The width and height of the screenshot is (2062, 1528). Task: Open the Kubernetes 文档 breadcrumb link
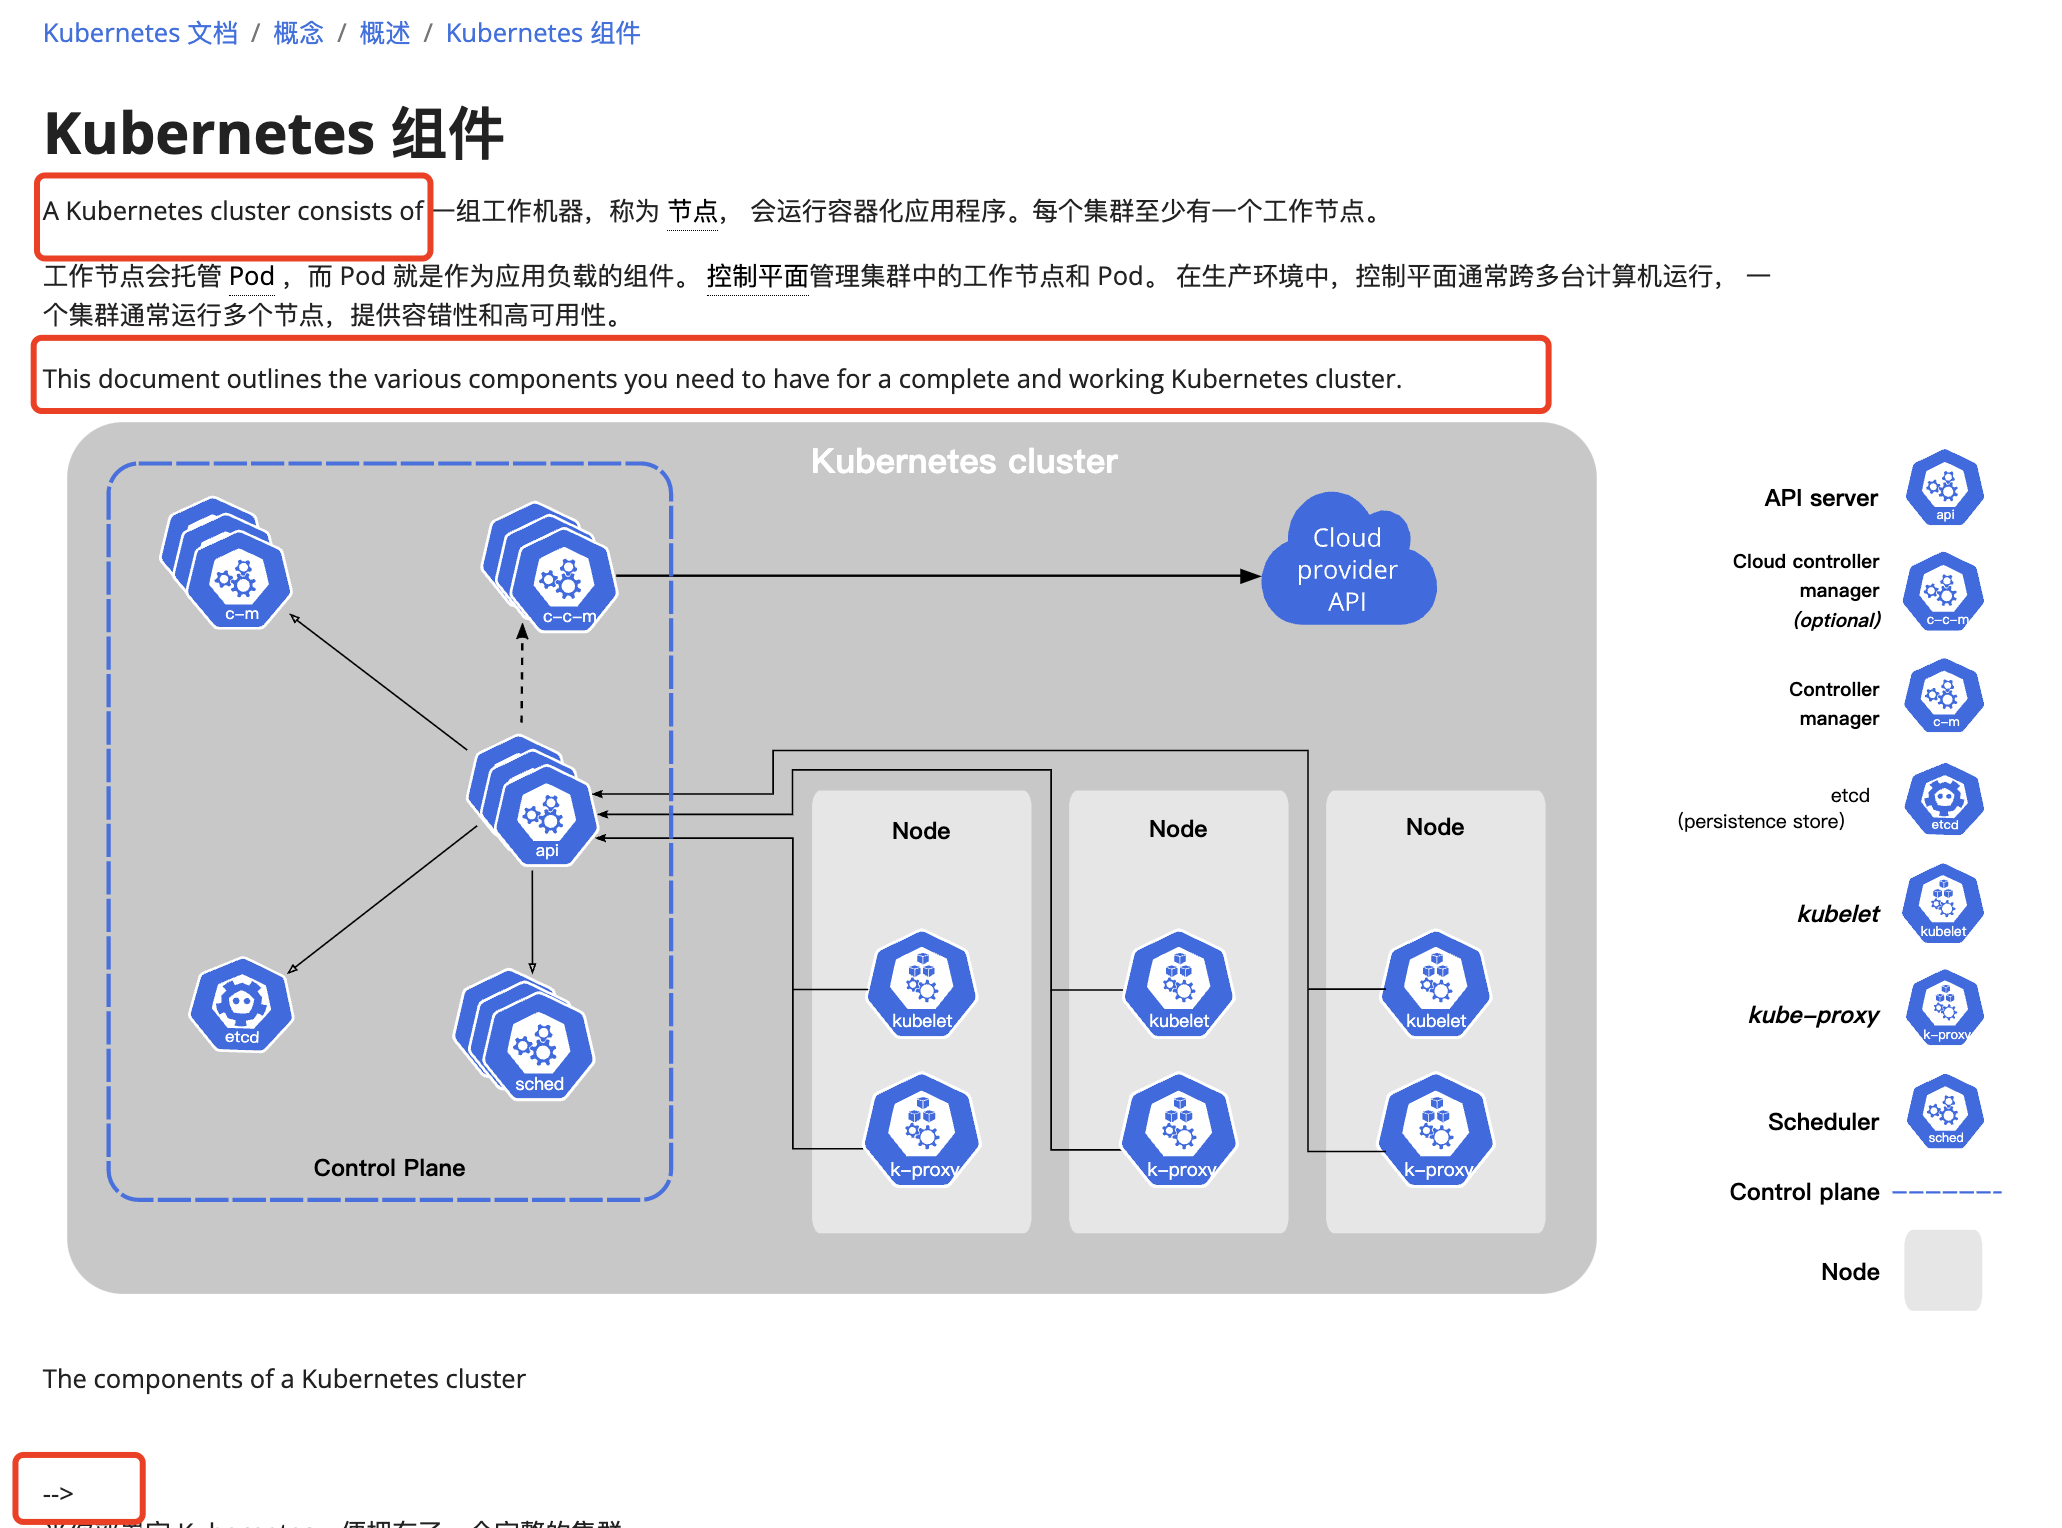pyautogui.click(x=140, y=33)
